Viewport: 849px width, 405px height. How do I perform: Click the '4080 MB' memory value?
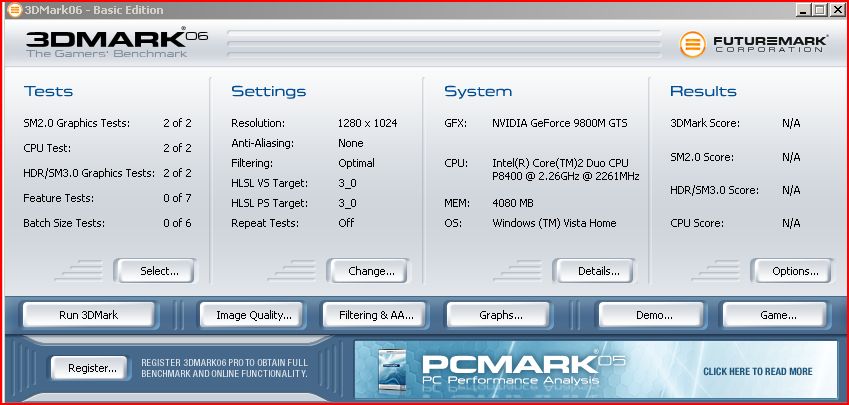[513, 204]
